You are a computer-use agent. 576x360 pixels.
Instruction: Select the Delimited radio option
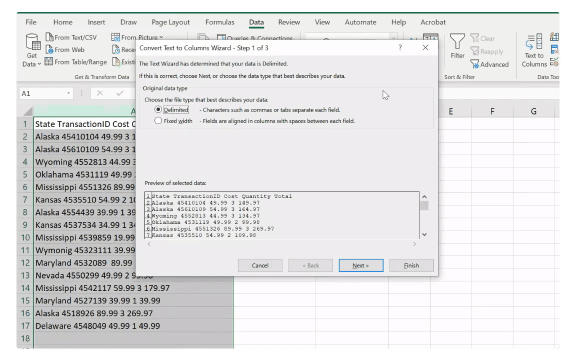pyautogui.click(x=158, y=109)
